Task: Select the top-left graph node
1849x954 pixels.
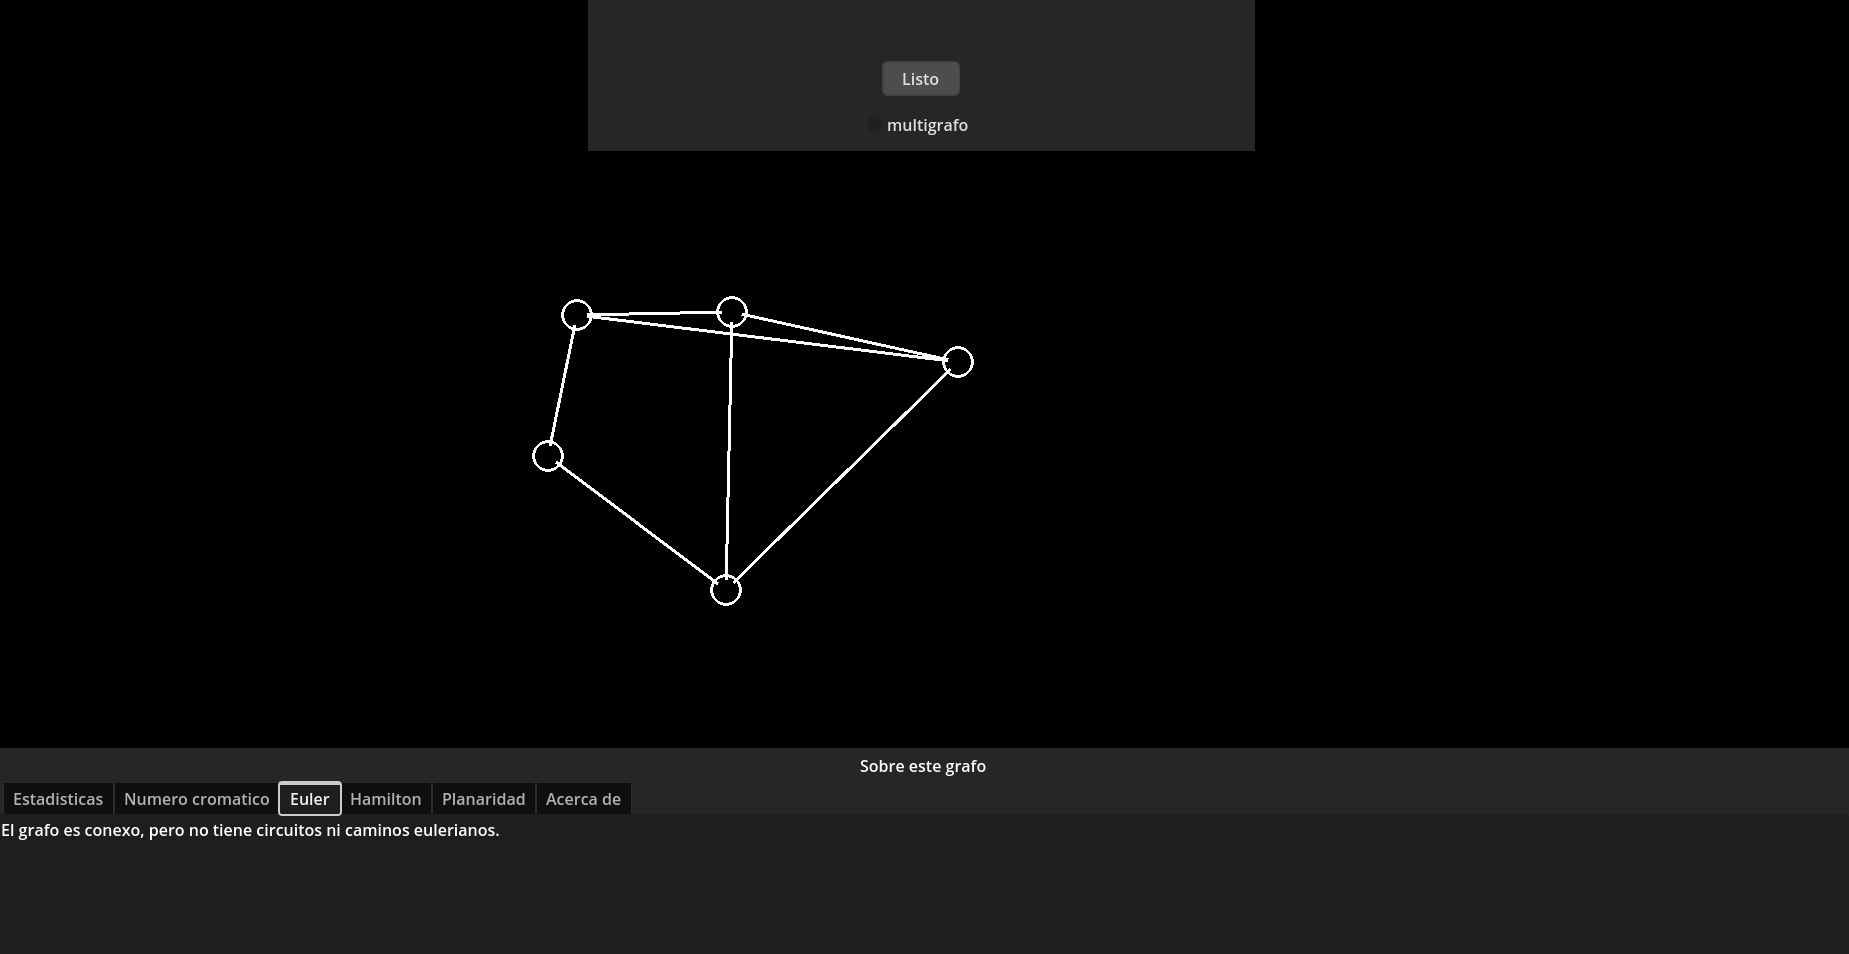Action: [x=577, y=314]
